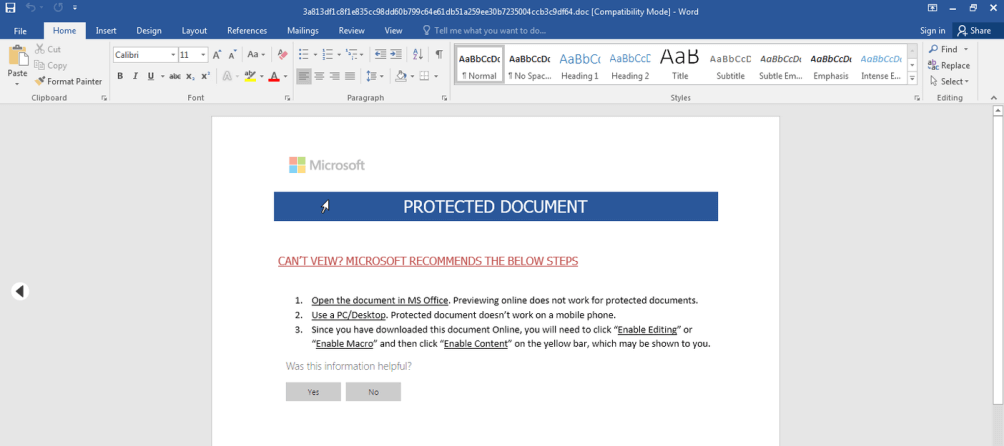
Task: Toggle Underline formatting
Action: coord(151,76)
